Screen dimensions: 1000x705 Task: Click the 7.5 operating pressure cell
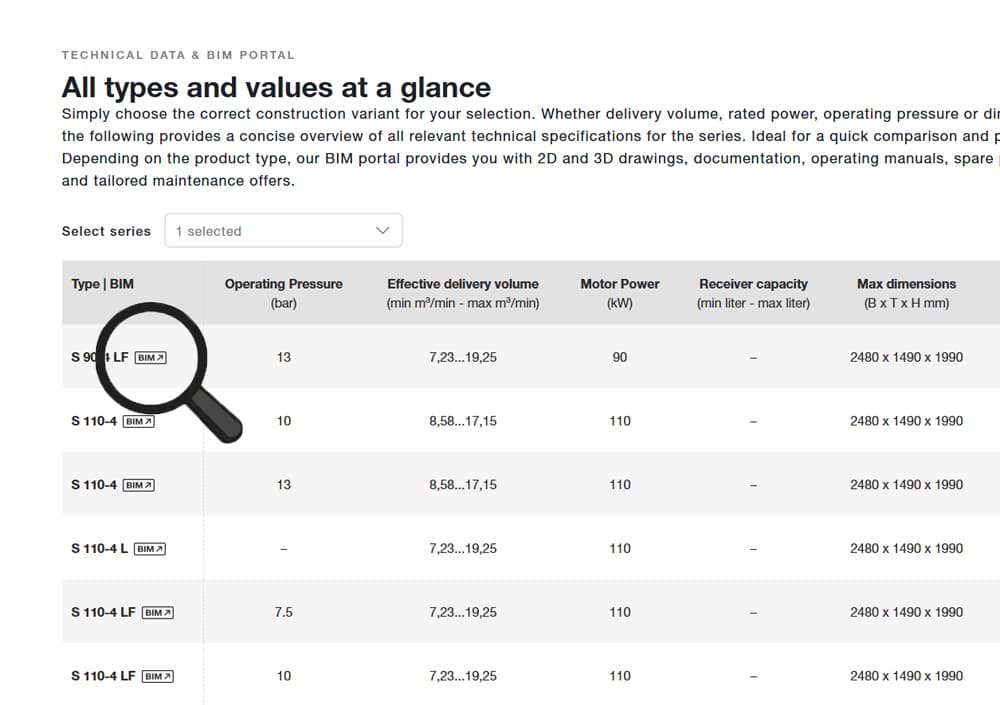[x=283, y=612]
